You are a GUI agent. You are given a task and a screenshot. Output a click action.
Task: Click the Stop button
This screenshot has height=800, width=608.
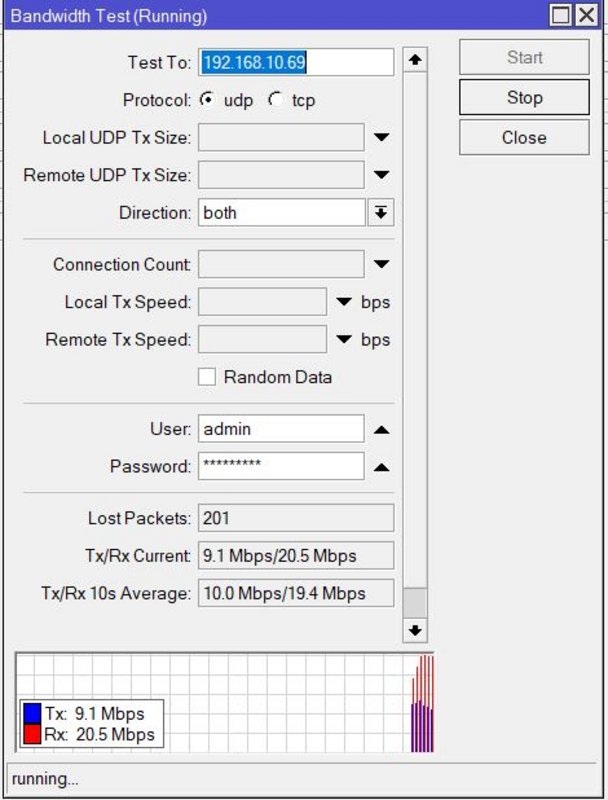coord(524,97)
